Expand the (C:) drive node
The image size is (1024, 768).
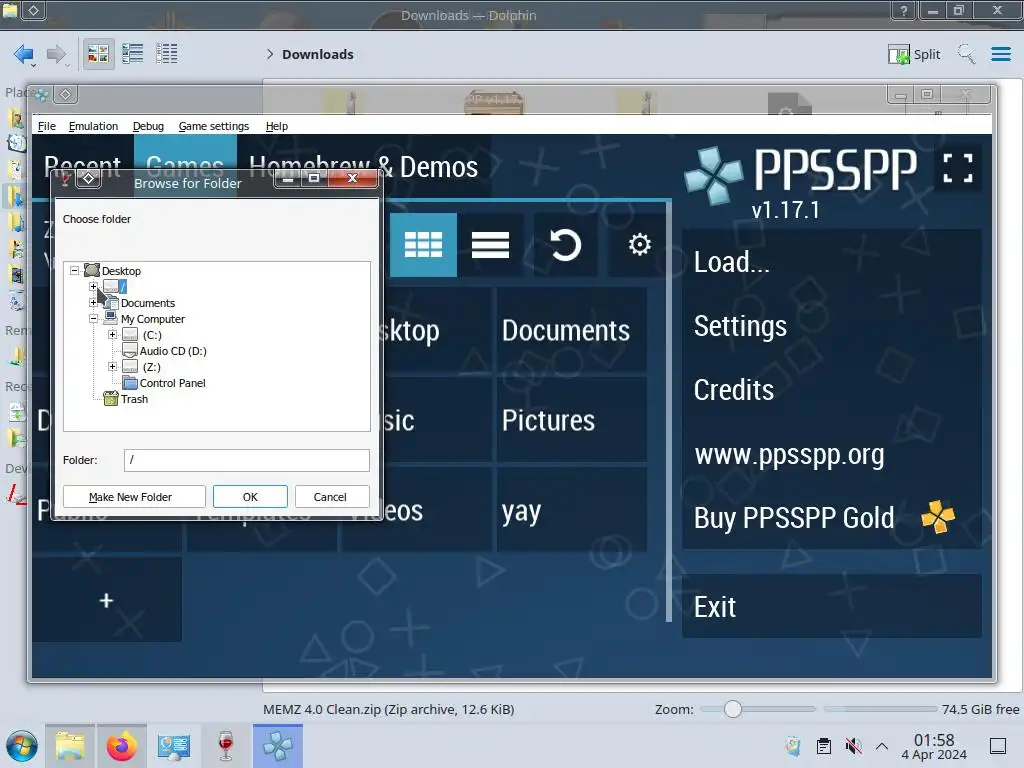(x=112, y=334)
